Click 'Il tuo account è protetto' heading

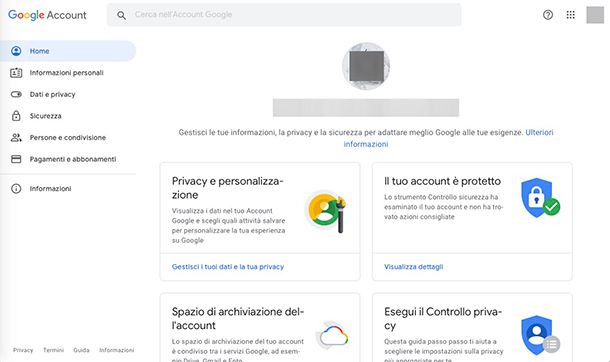[x=442, y=181]
